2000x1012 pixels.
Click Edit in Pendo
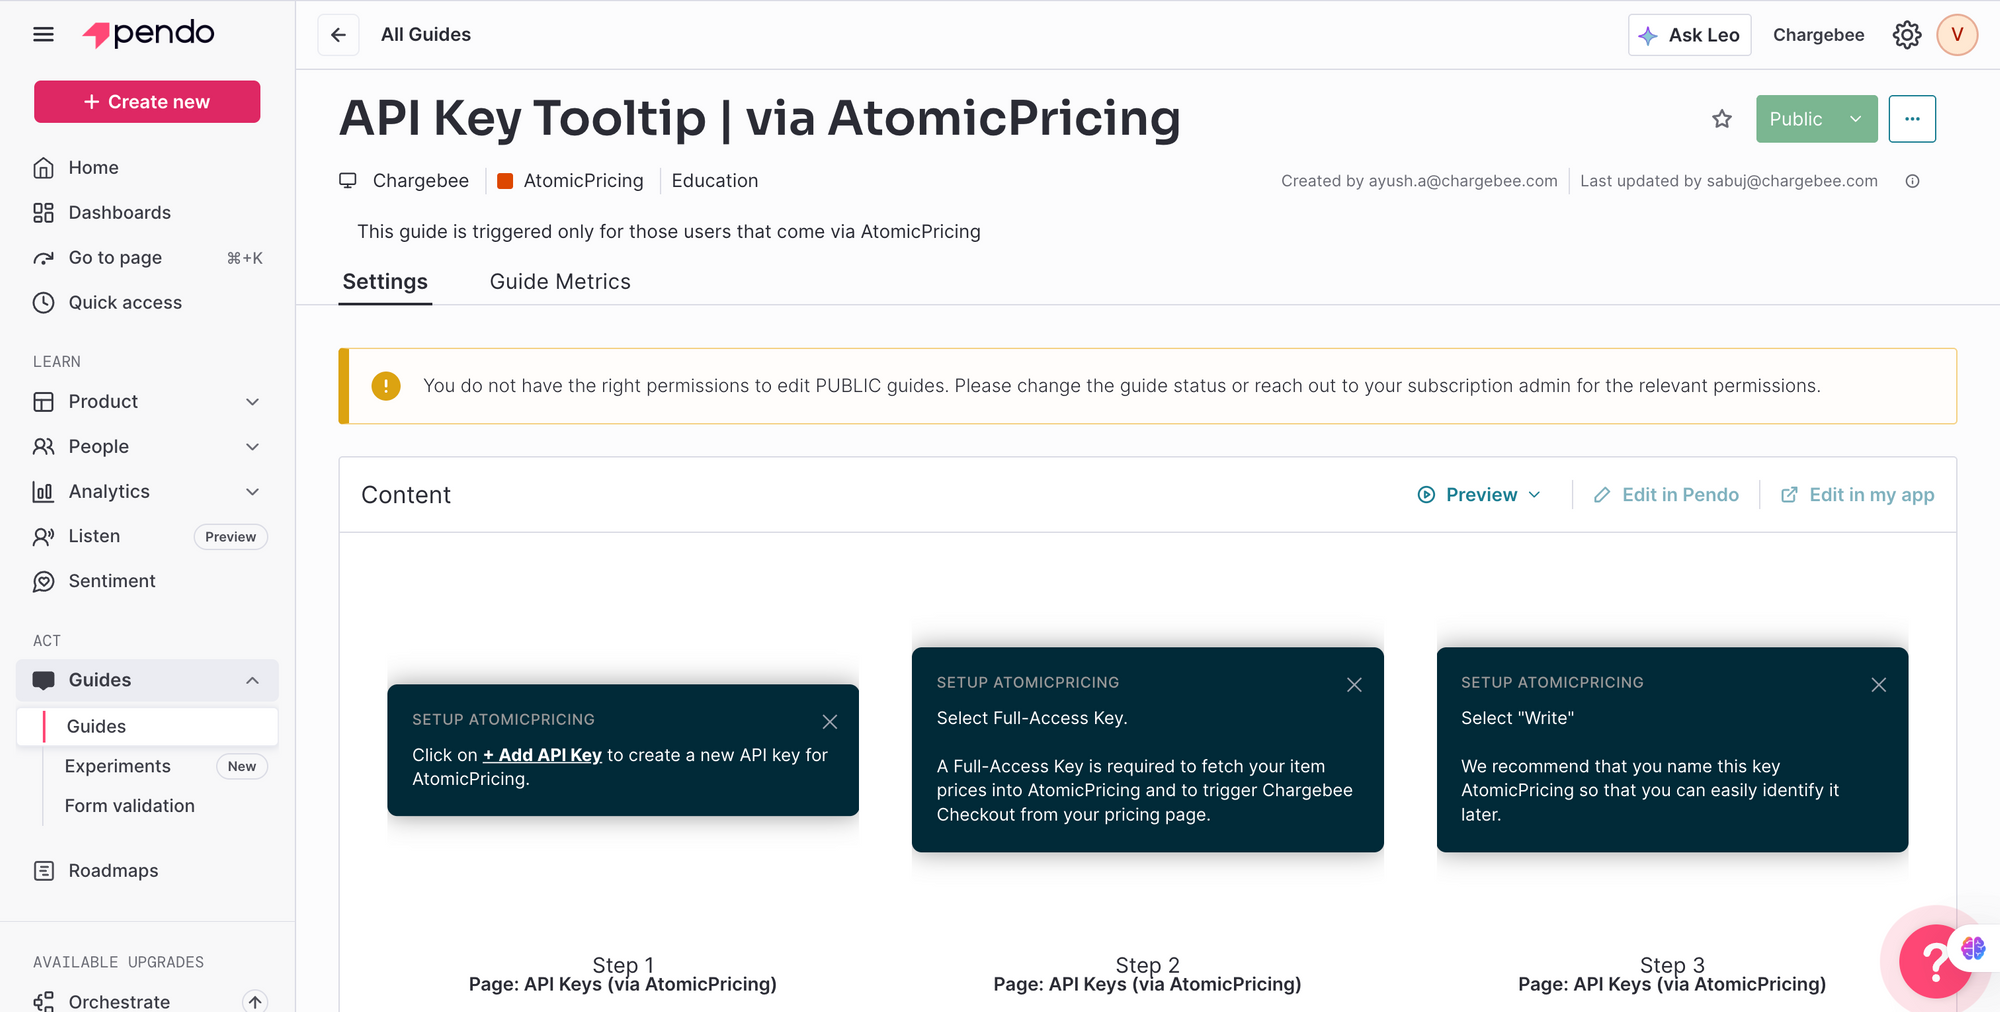tap(1666, 495)
